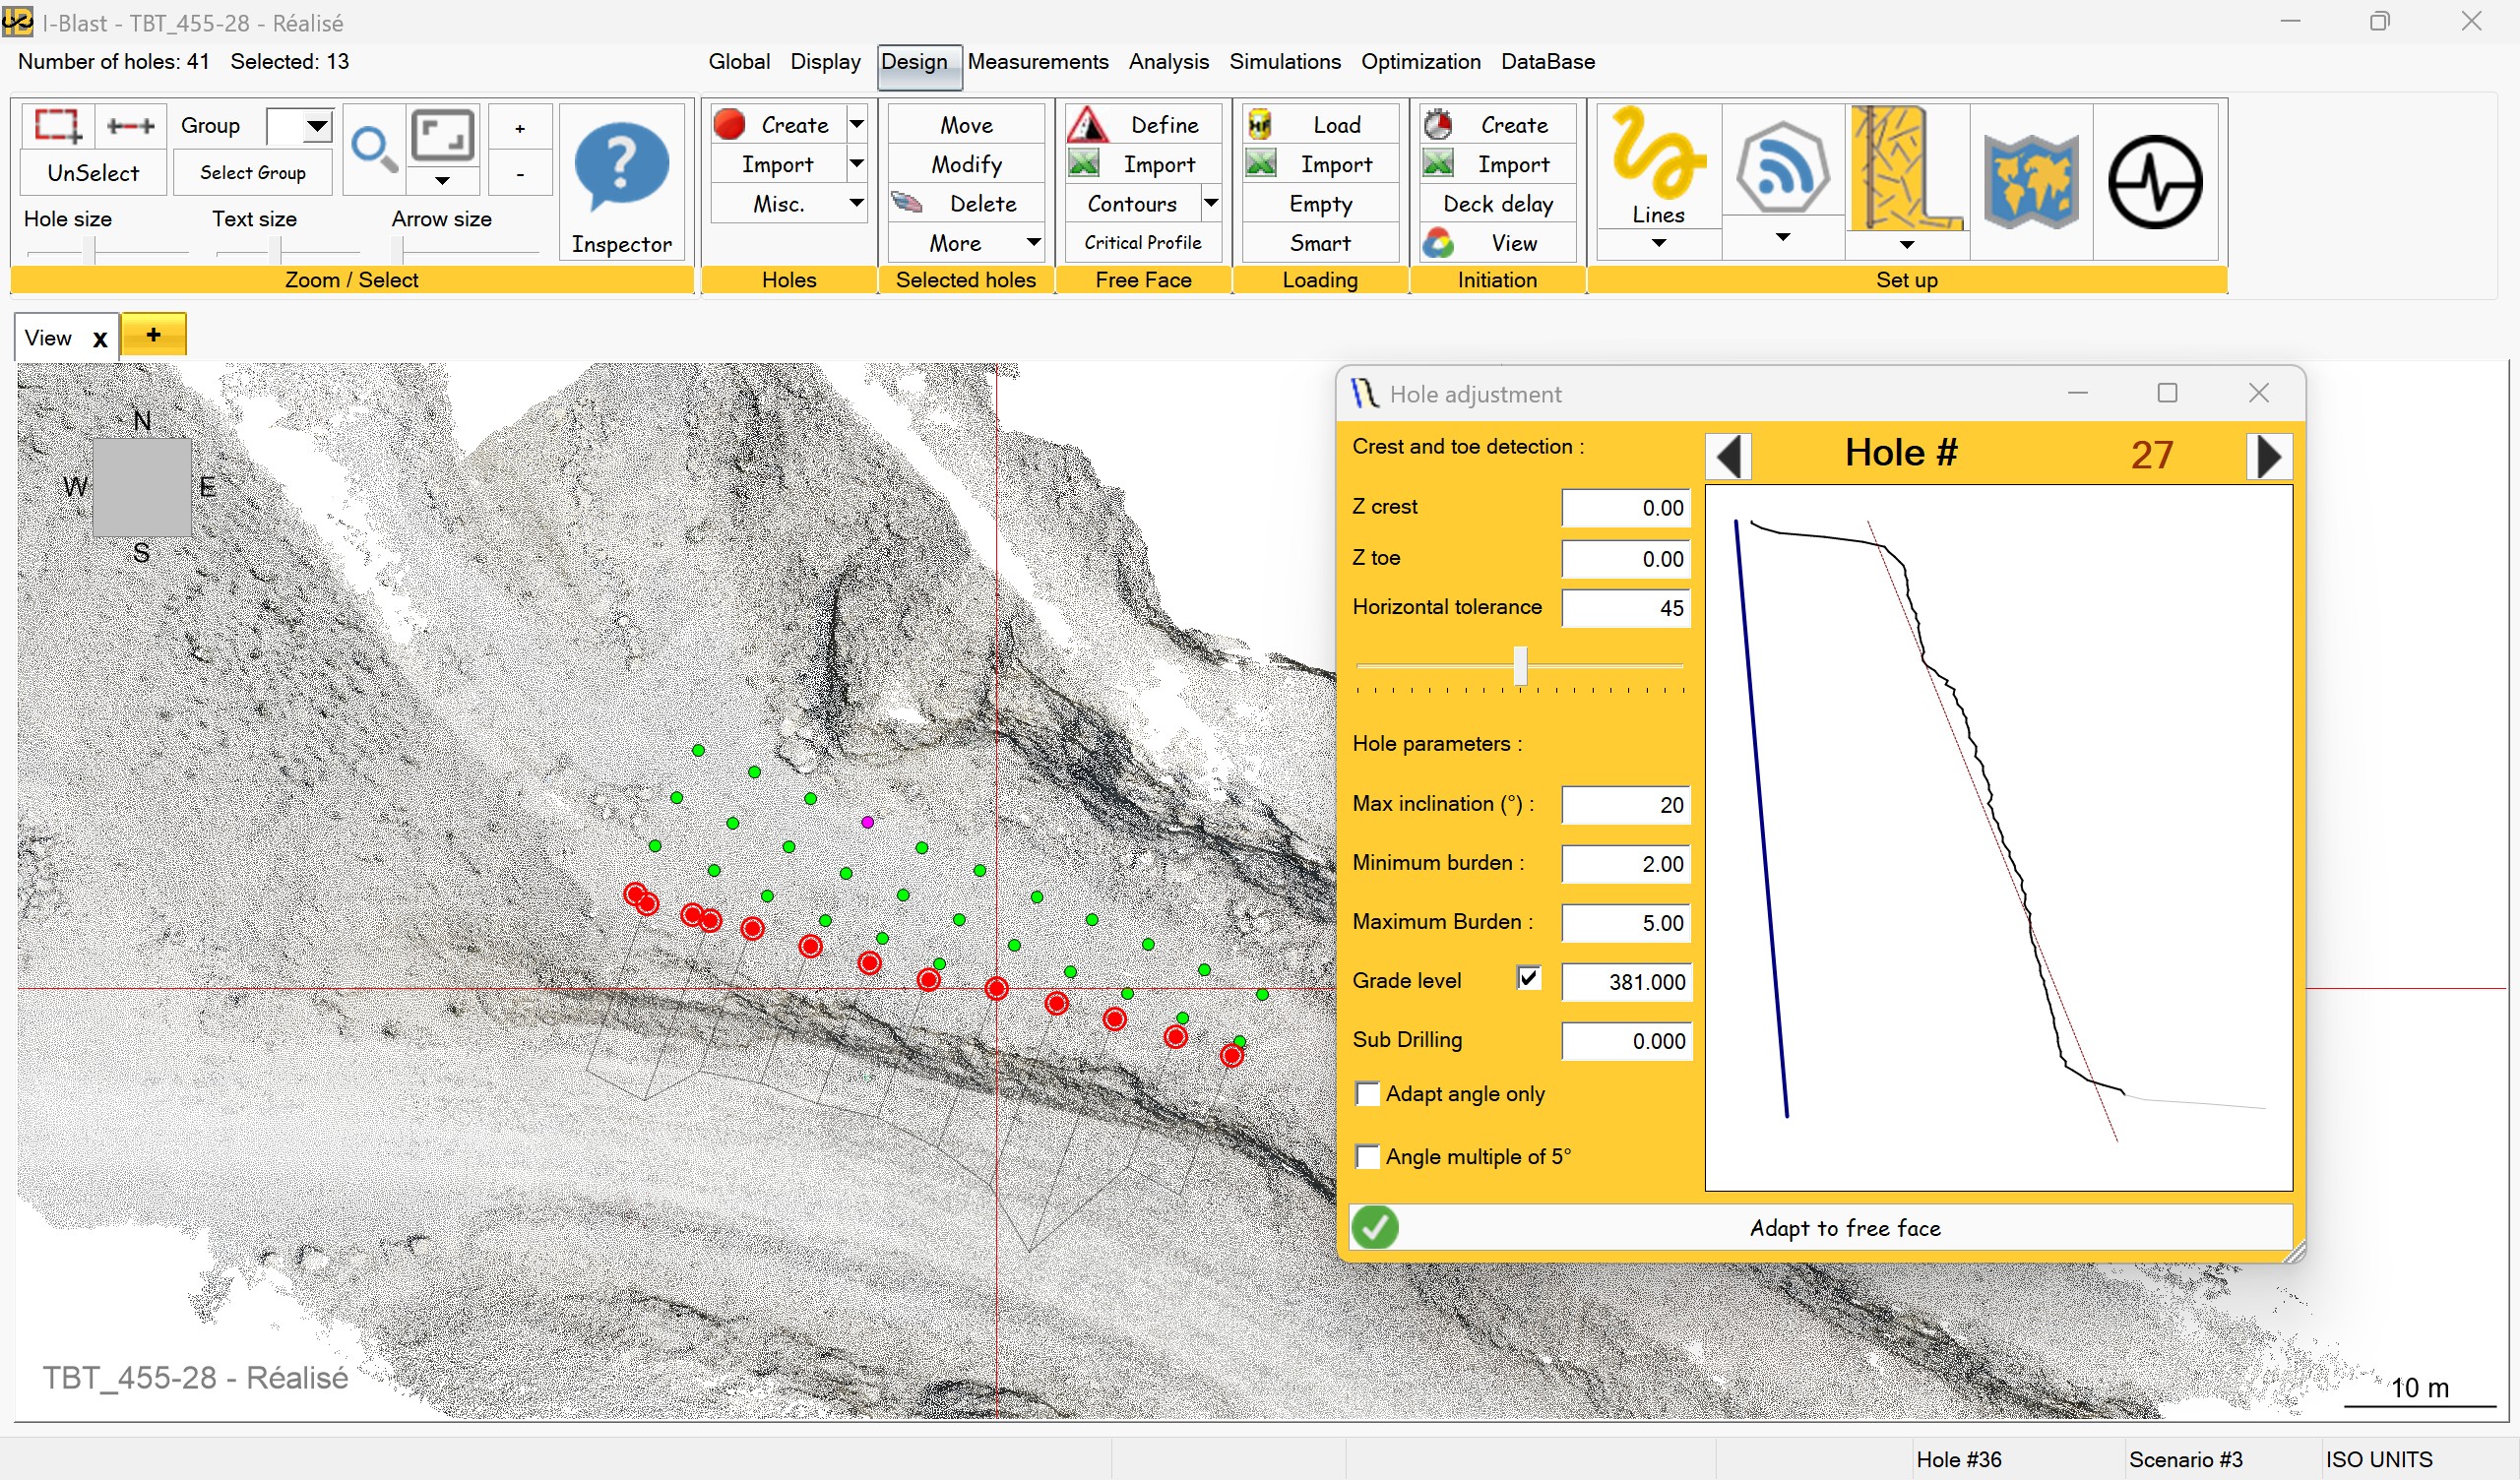Open dropdown arrow next to Create holes
2520x1480 pixels.
pos(856,124)
